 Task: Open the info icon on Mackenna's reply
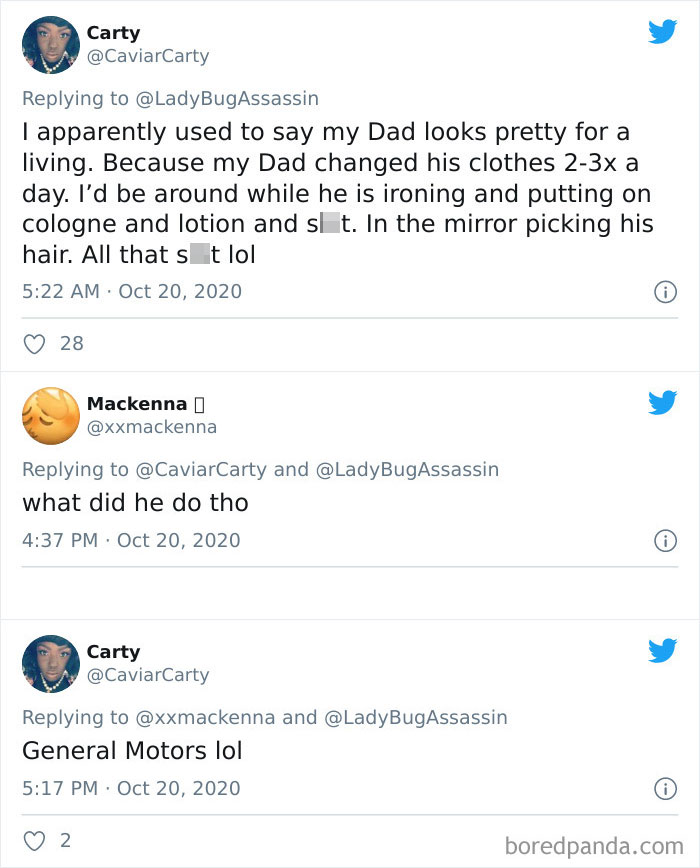tap(665, 540)
